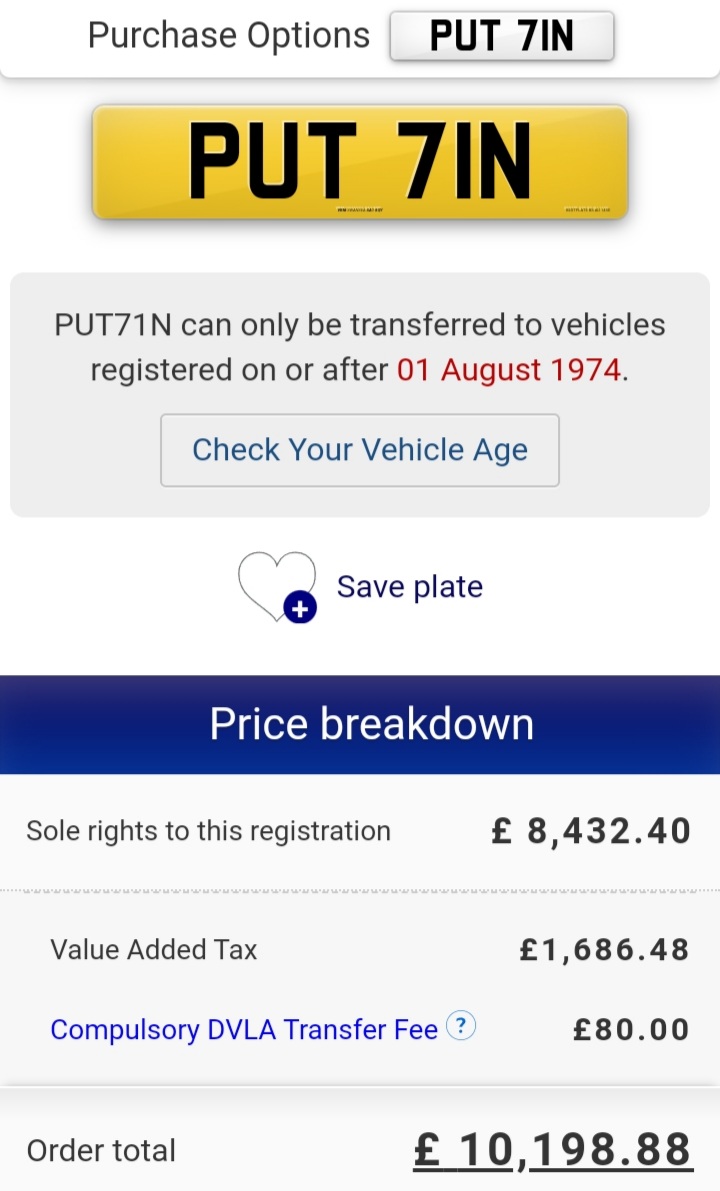Click the £1,686.48 VAT amount
The width and height of the screenshot is (720, 1191).
[604, 949]
